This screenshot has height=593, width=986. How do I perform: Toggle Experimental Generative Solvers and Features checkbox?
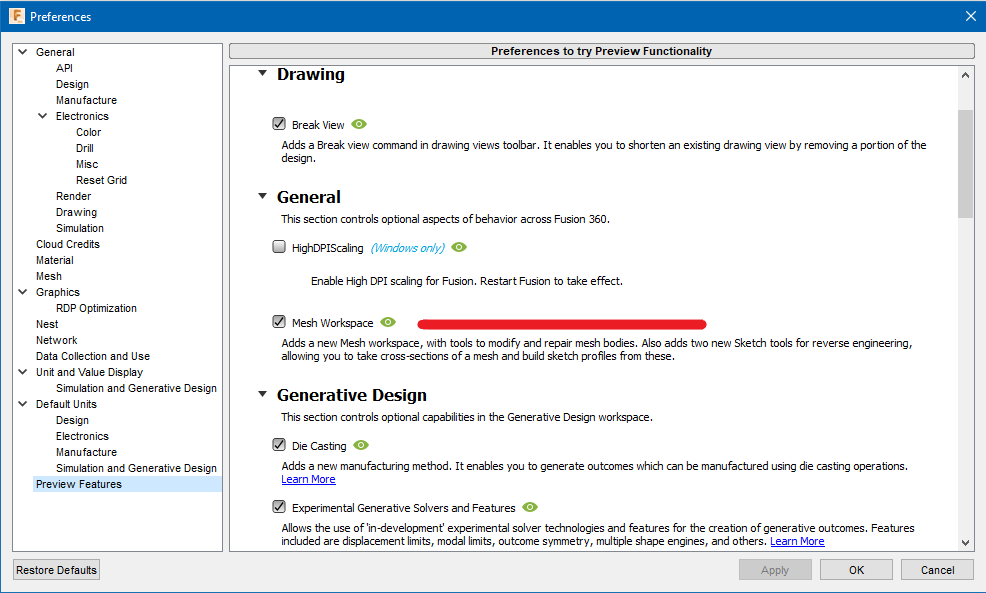(279, 506)
